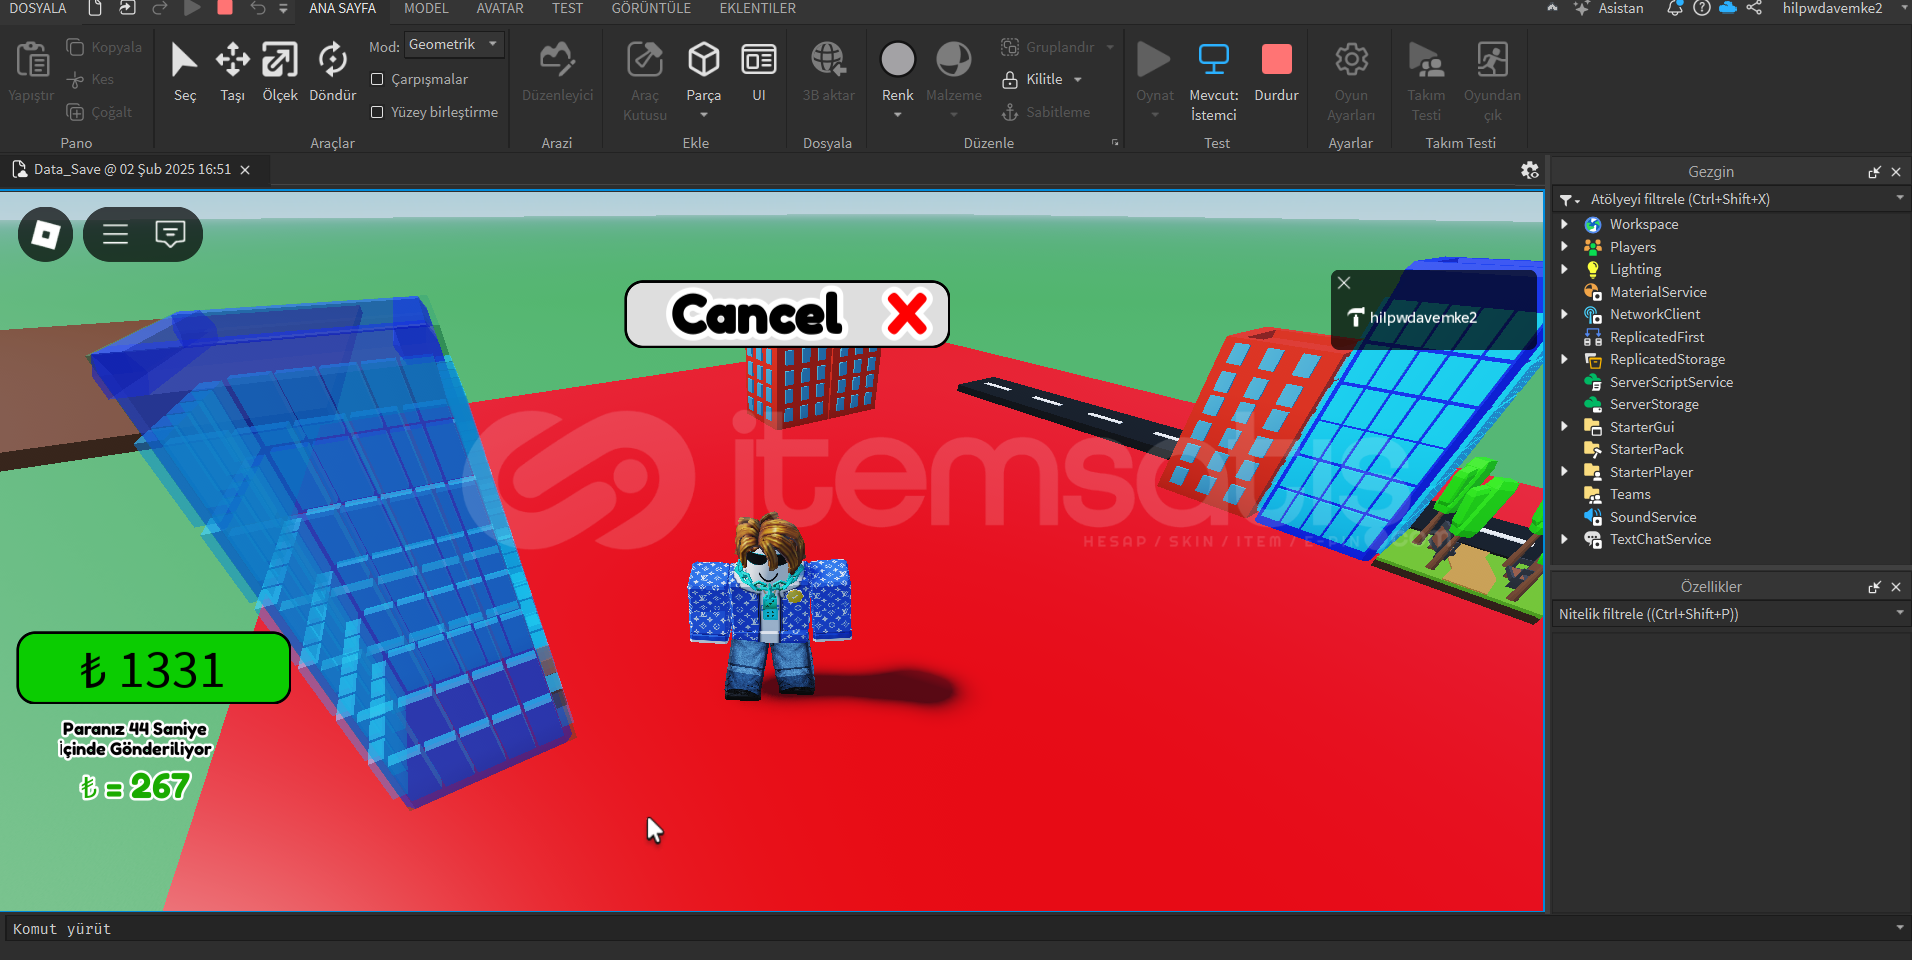
Task: Close the Özellikler properties panel
Action: pyautogui.click(x=1896, y=587)
